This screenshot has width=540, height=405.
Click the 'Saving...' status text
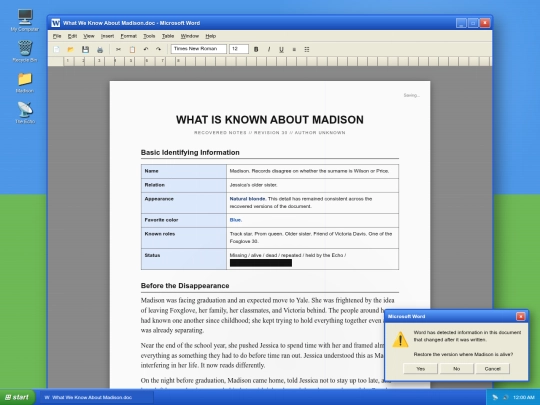[412, 95]
